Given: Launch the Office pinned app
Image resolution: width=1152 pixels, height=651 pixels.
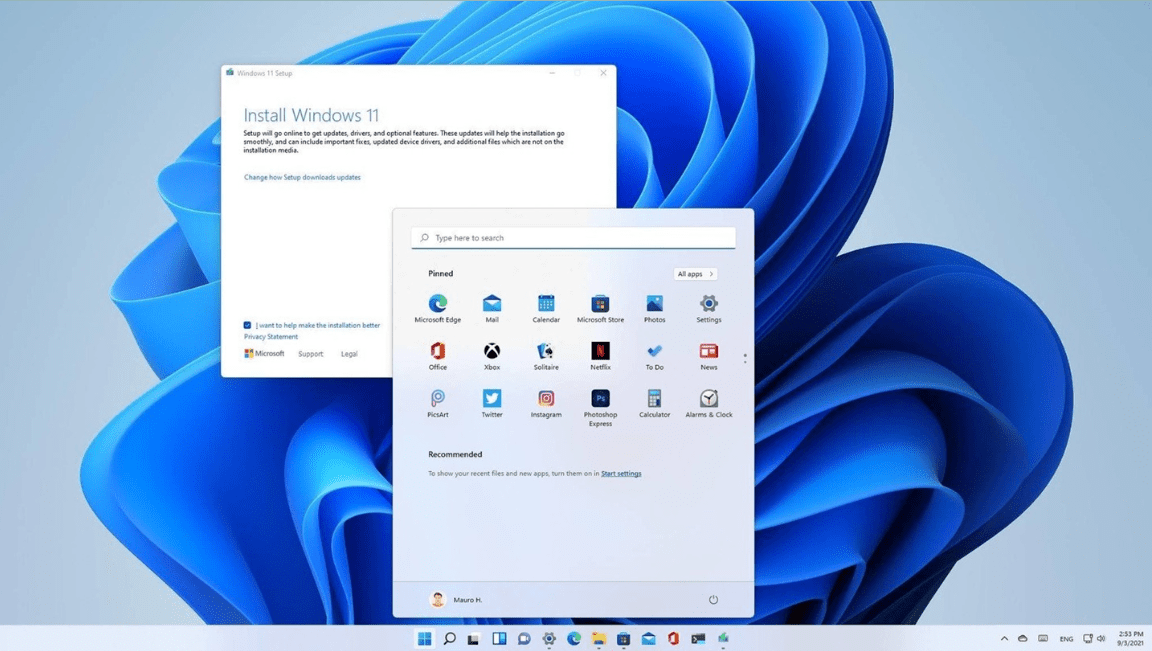Looking at the screenshot, I should tap(438, 356).
